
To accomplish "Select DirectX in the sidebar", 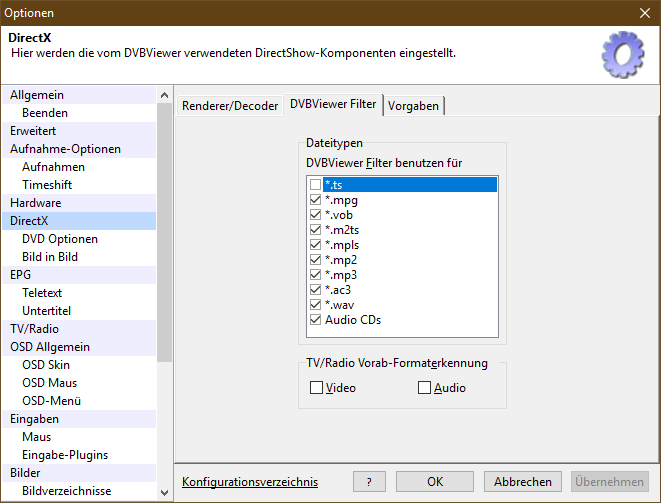I will [79, 221].
